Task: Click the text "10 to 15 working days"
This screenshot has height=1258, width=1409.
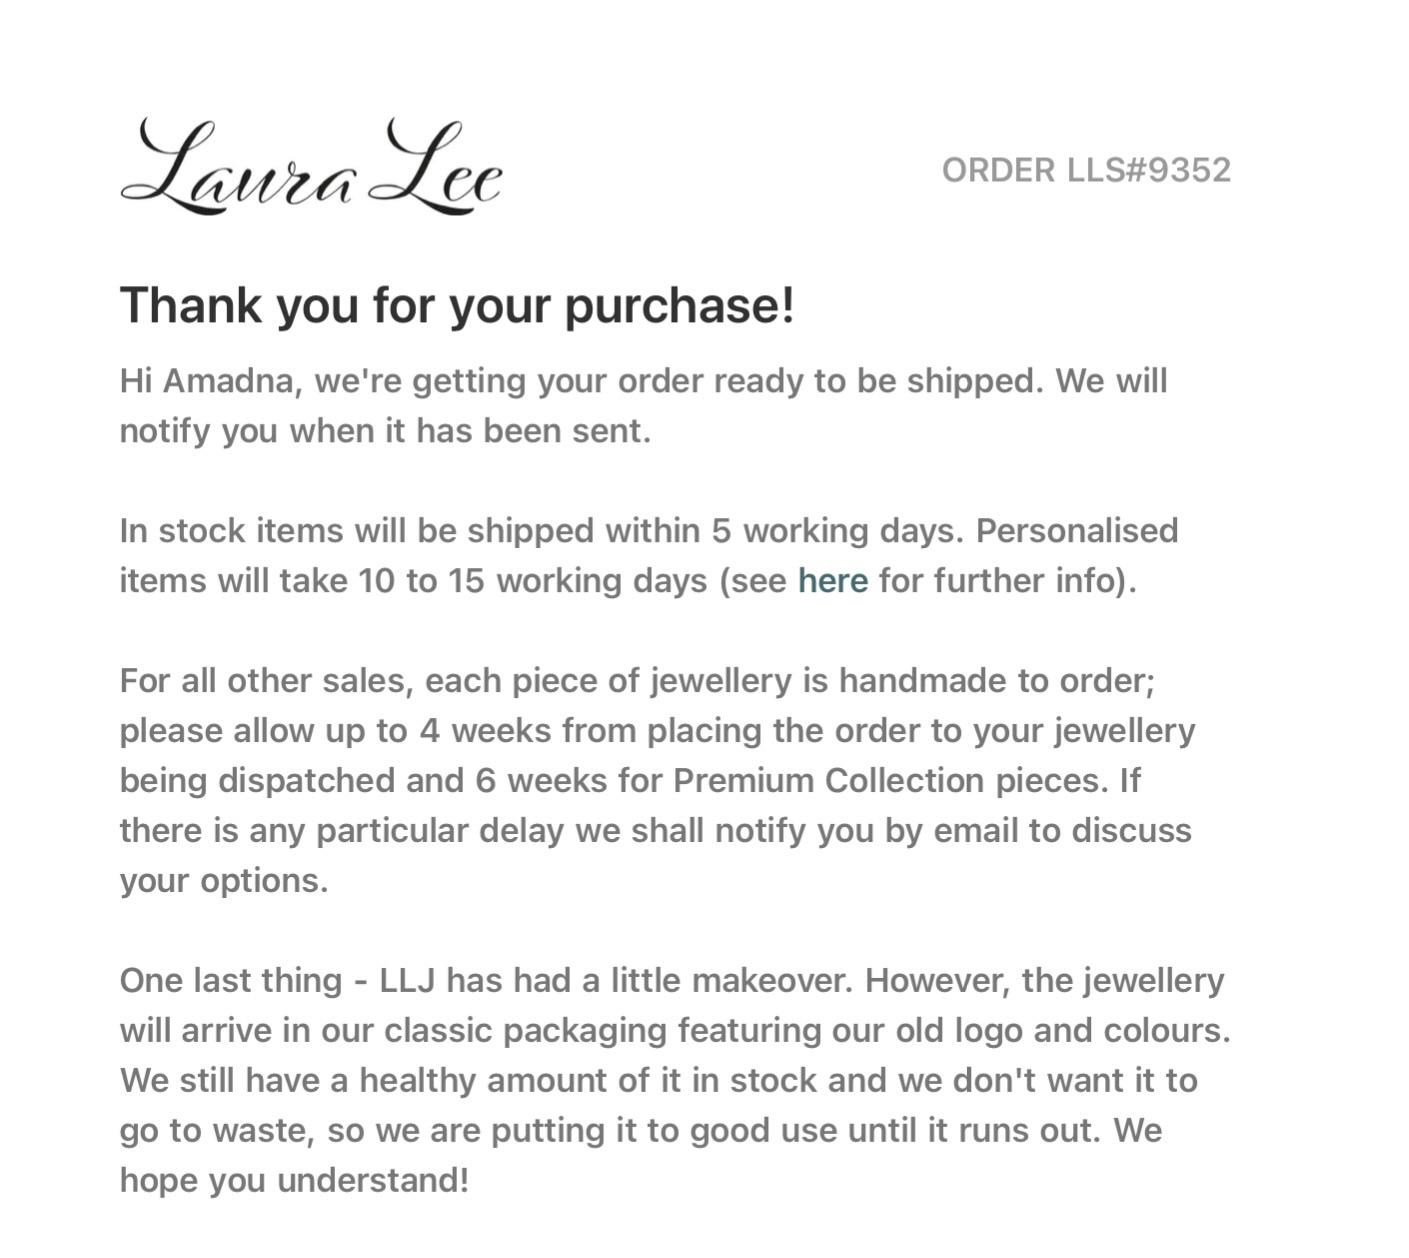Action: tap(532, 581)
